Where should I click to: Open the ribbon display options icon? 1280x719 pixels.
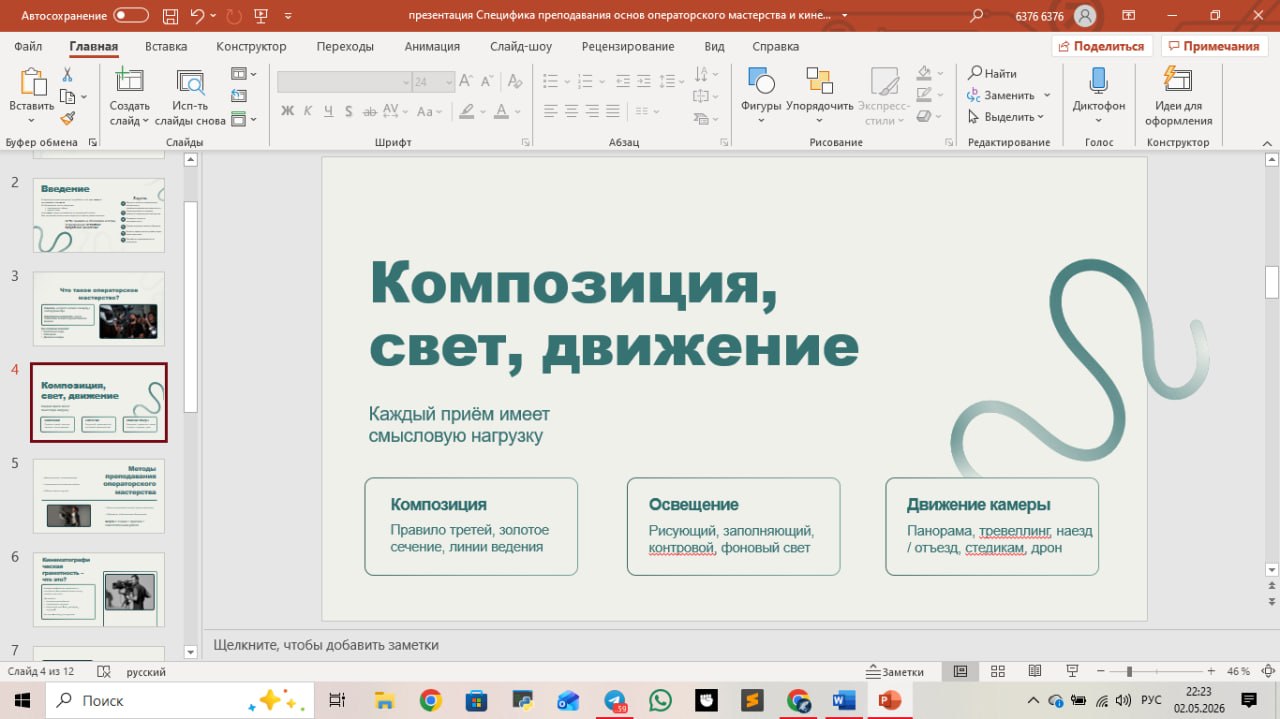point(1129,16)
